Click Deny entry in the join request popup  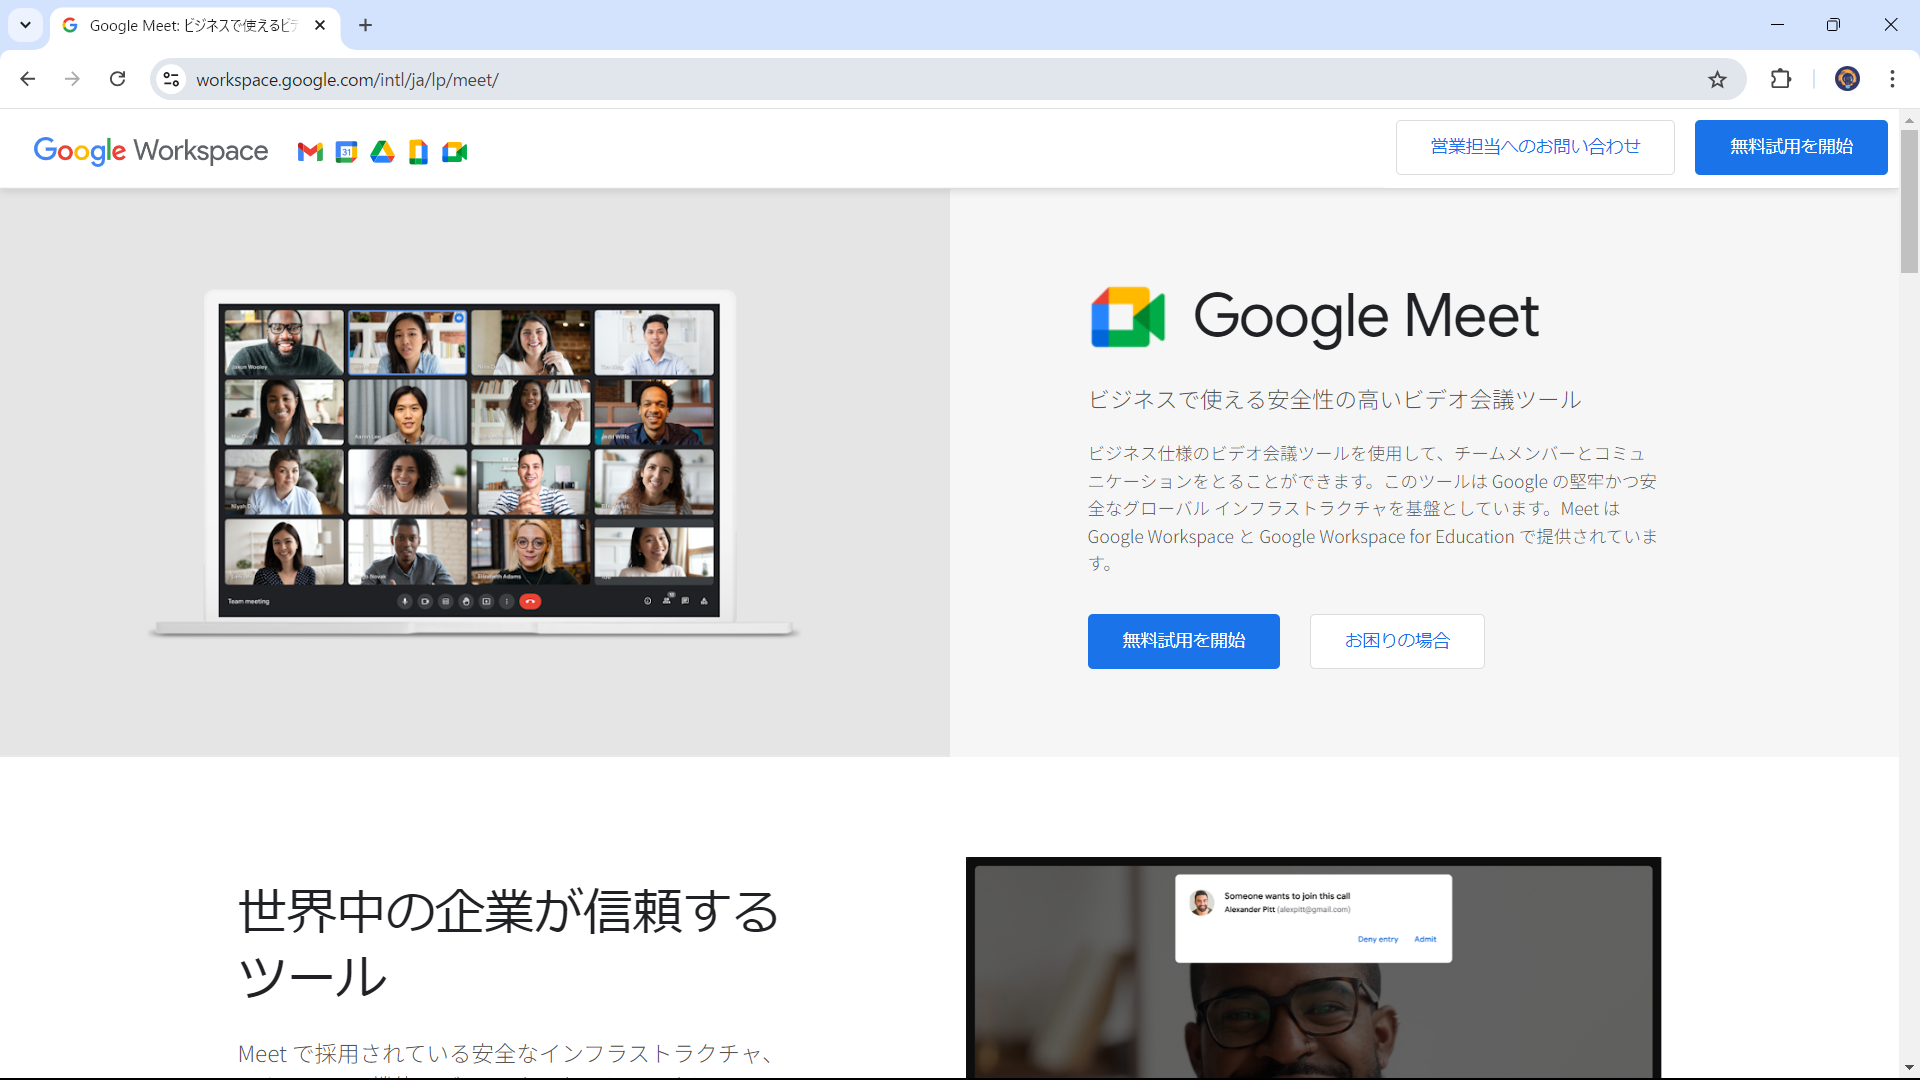(x=1378, y=939)
